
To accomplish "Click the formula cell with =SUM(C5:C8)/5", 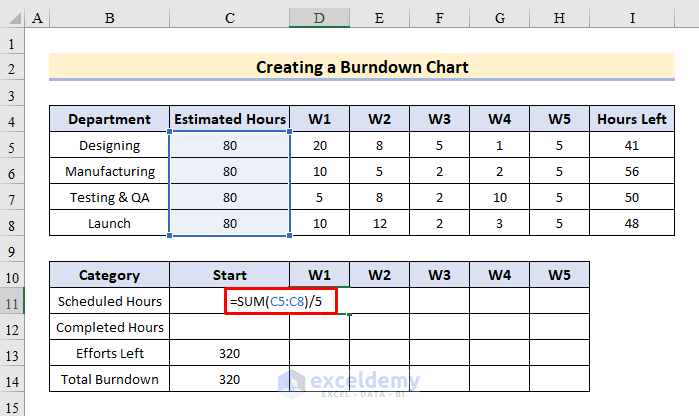I will click(281, 300).
